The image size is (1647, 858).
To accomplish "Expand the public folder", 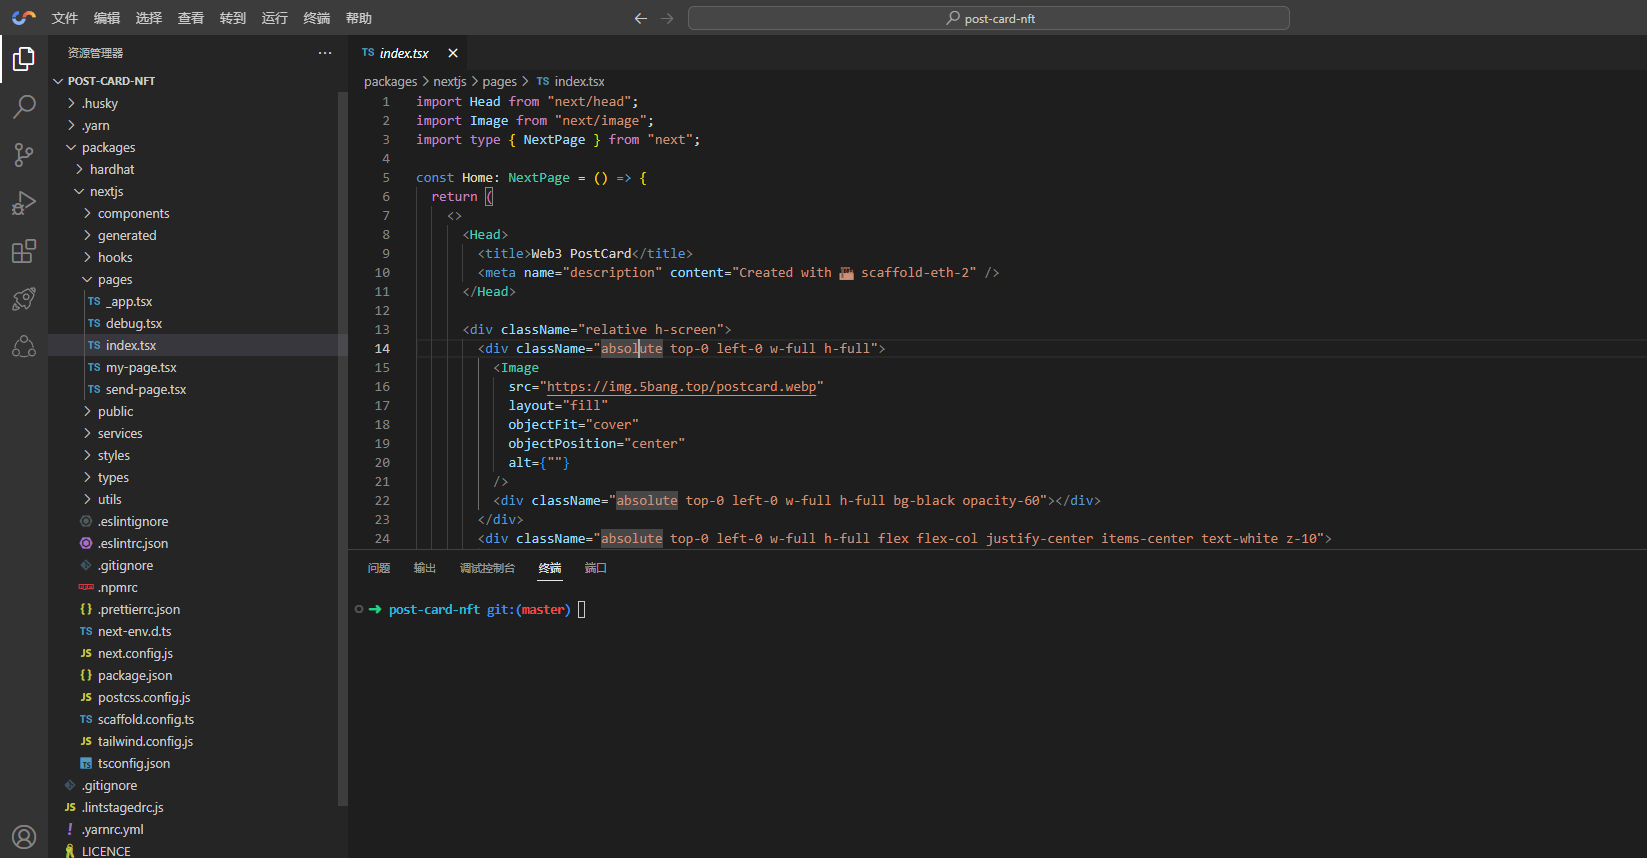I will [x=198, y=411].
